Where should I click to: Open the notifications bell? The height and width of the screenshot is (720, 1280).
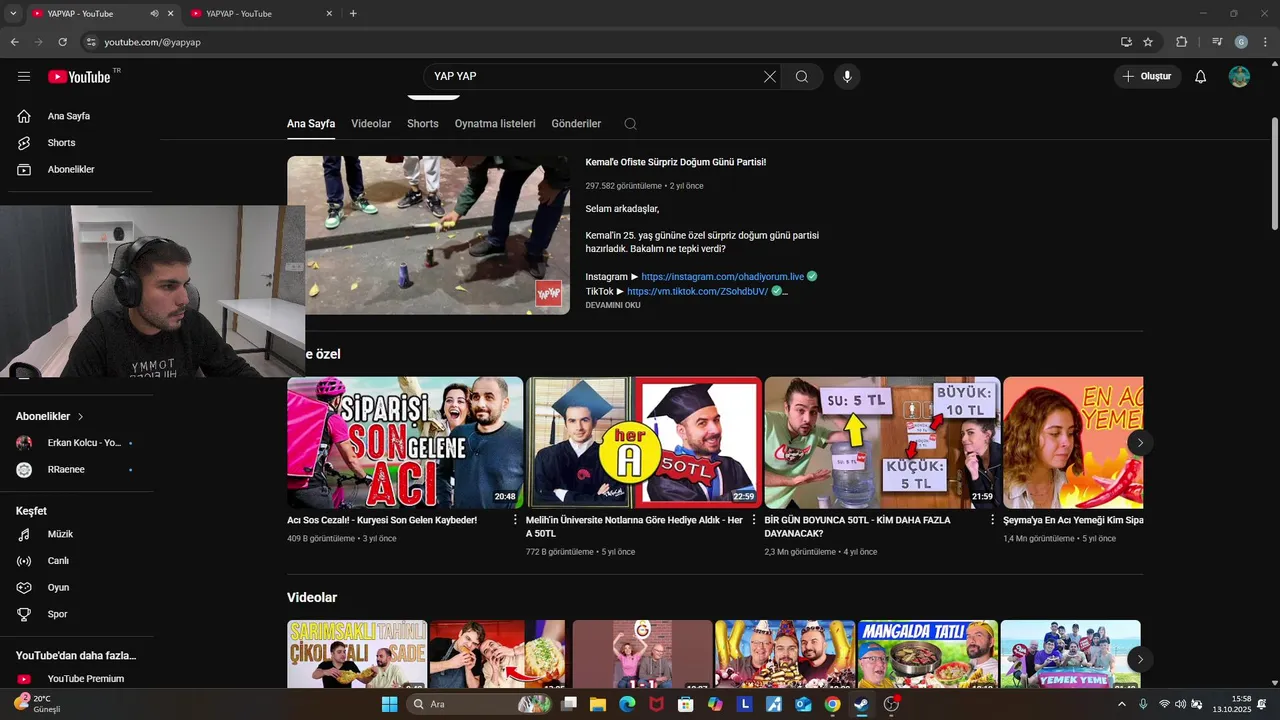1201,77
